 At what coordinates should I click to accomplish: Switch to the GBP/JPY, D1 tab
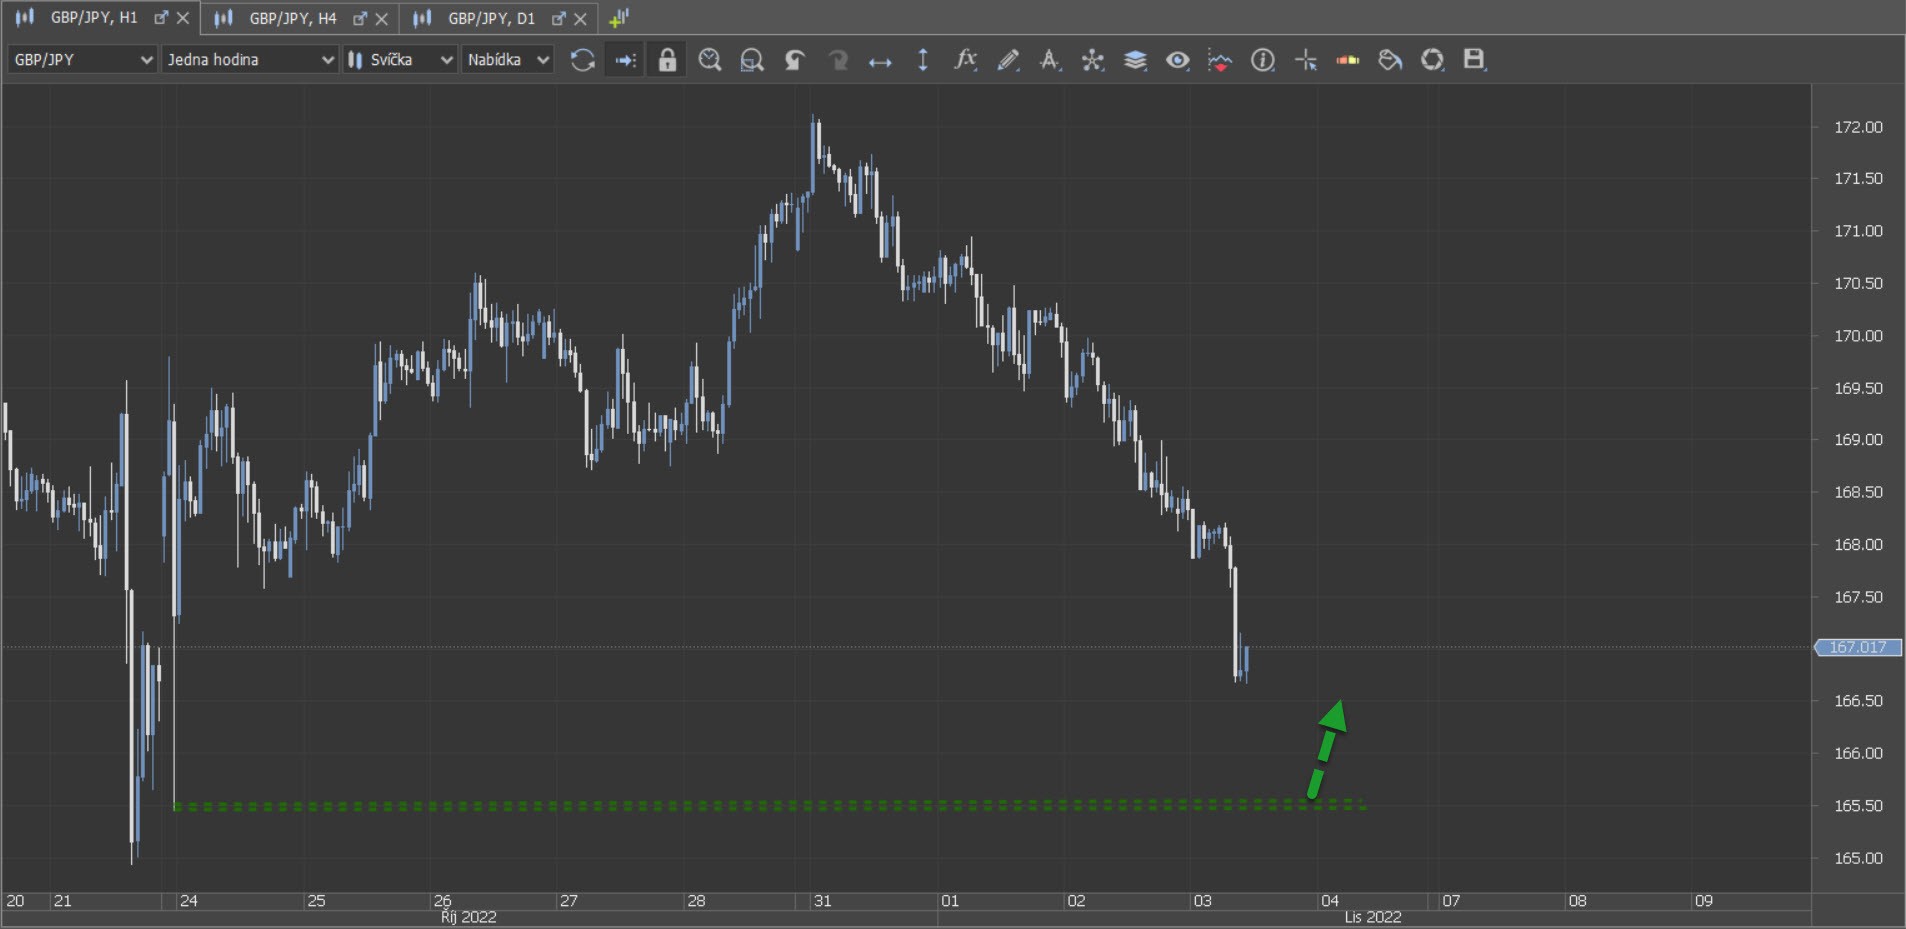pos(491,18)
